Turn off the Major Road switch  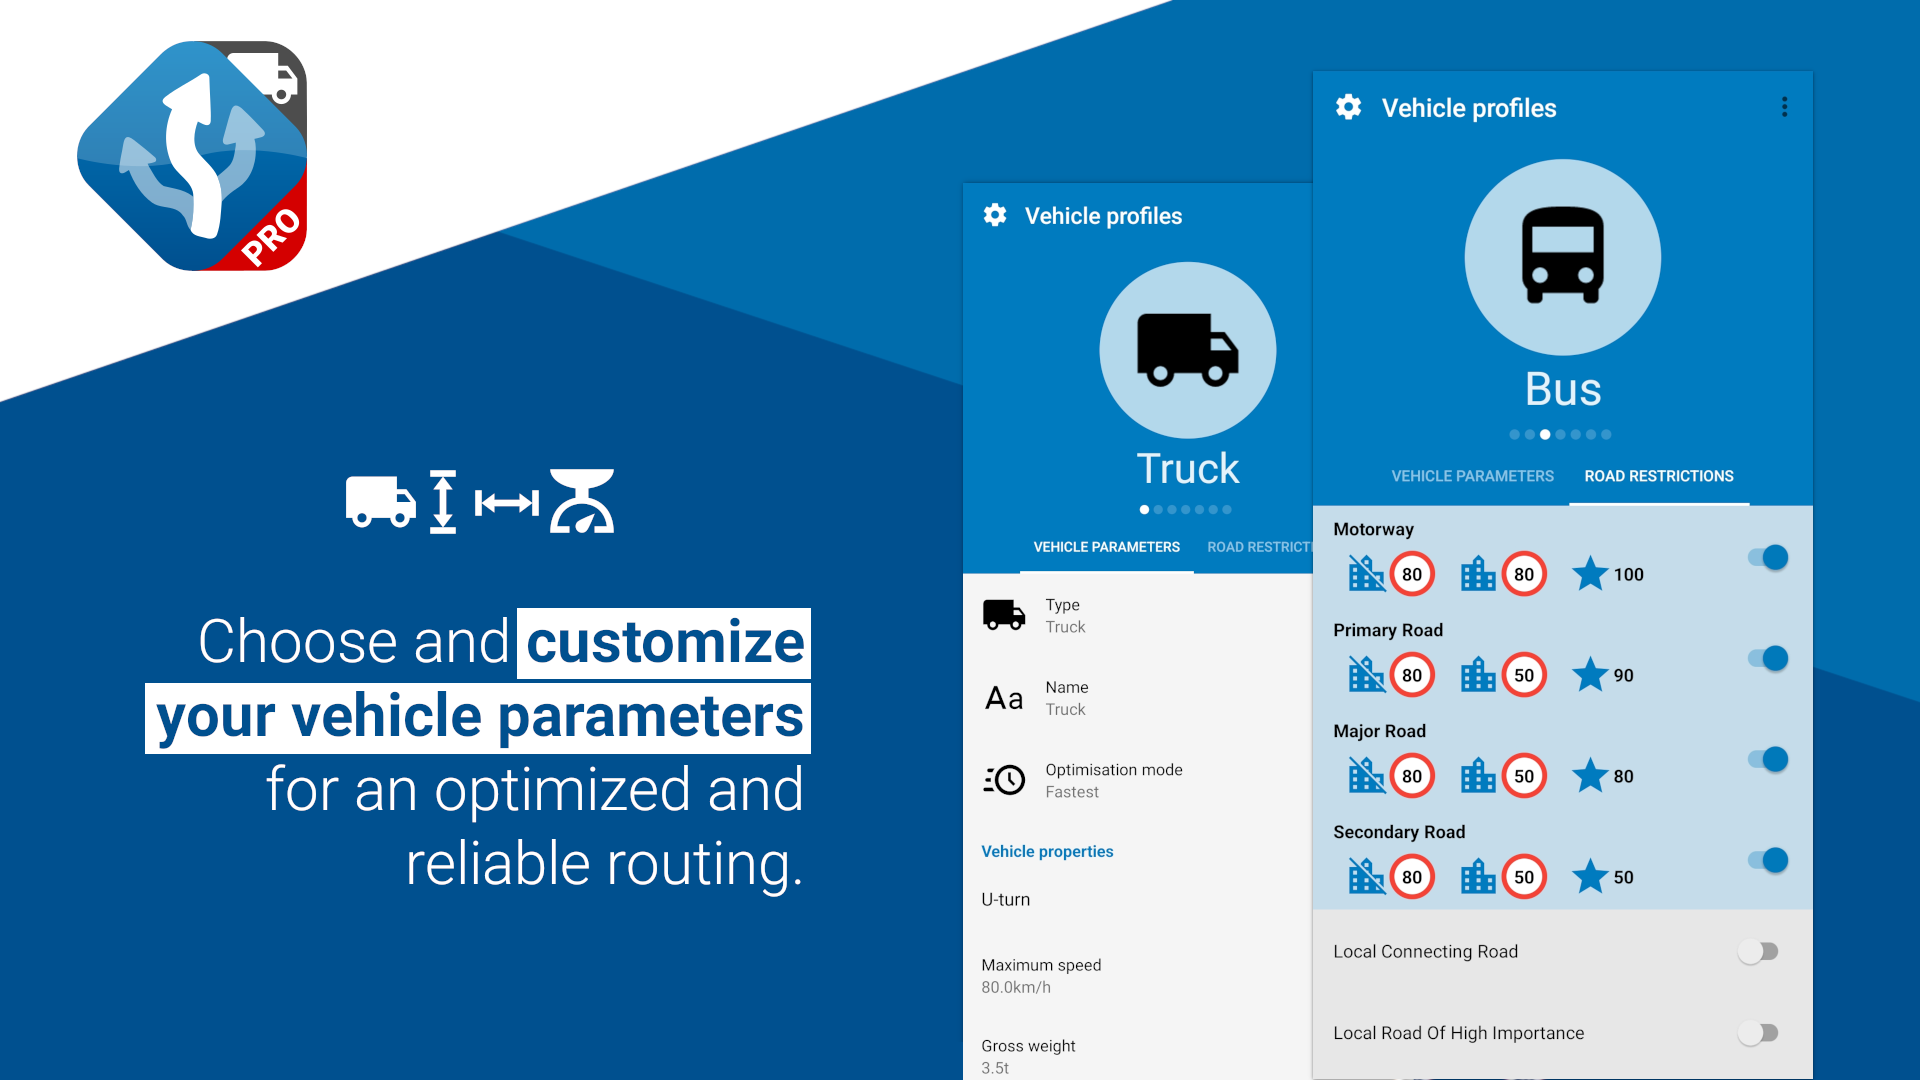[x=1768, y=760]
